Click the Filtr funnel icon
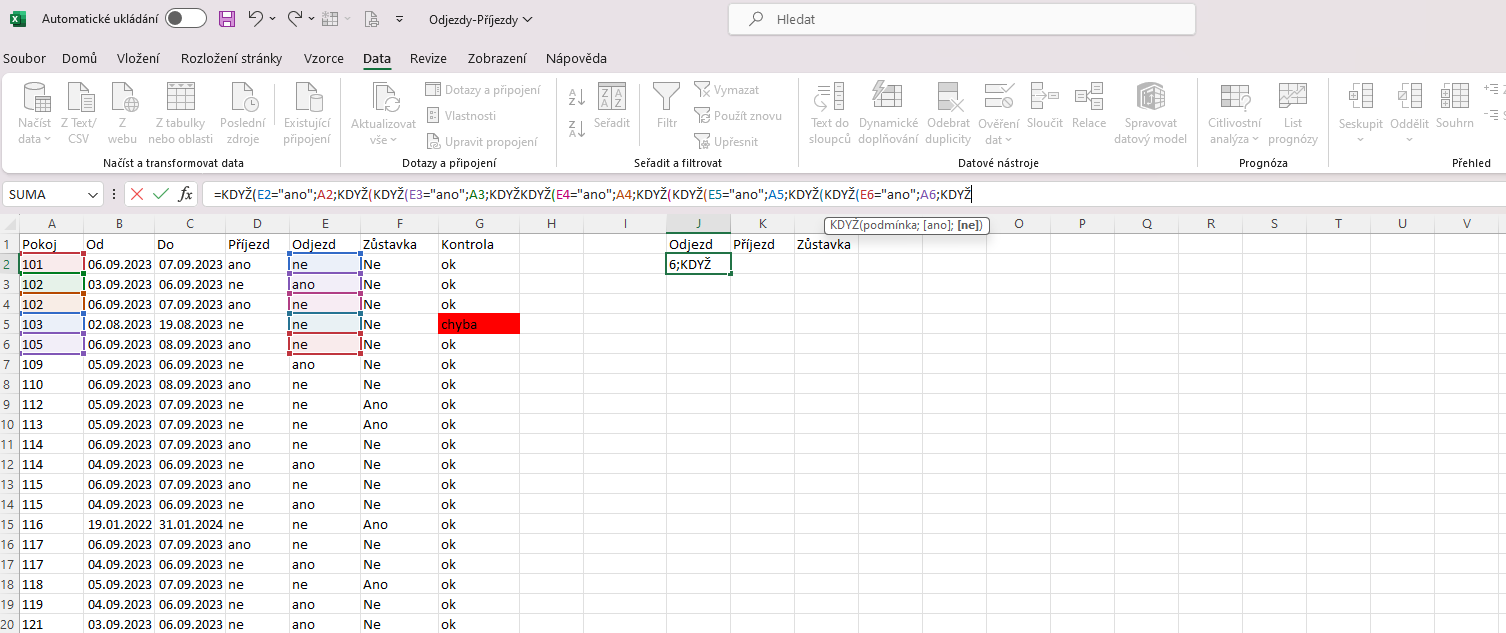 (x=667, y=107)
